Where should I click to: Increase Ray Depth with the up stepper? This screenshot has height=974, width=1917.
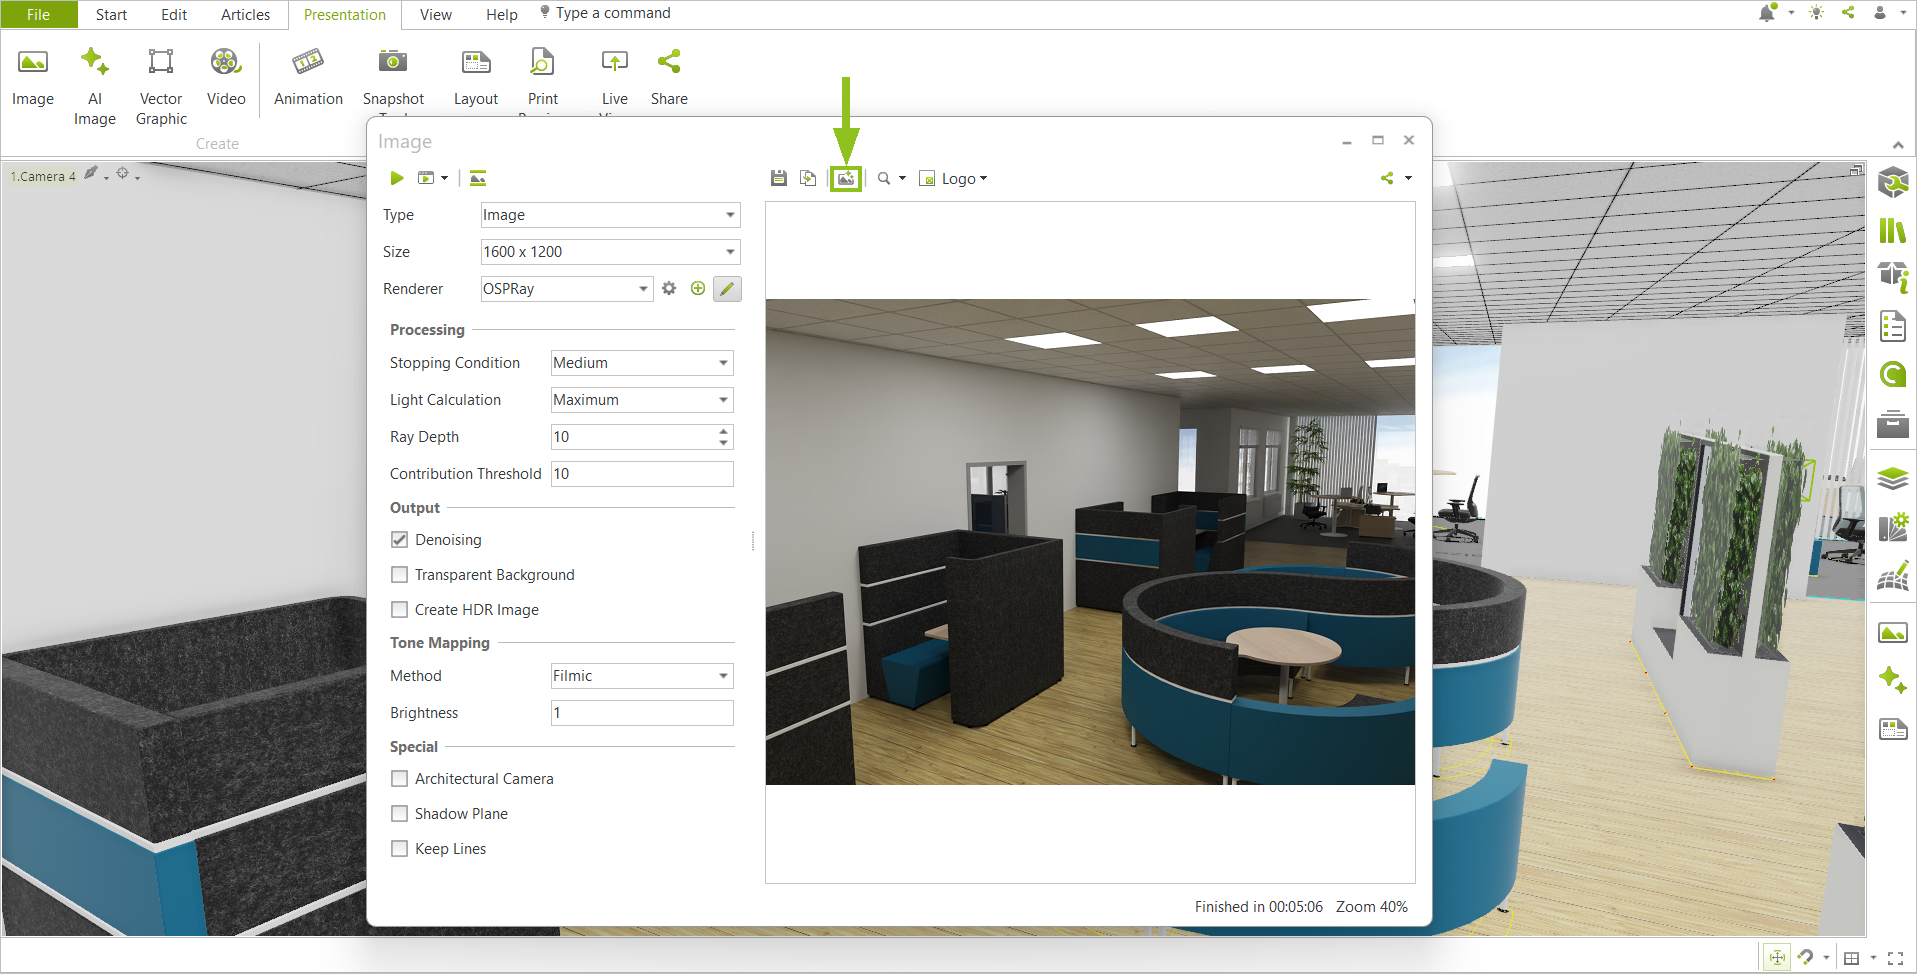(x=723, y=431)
